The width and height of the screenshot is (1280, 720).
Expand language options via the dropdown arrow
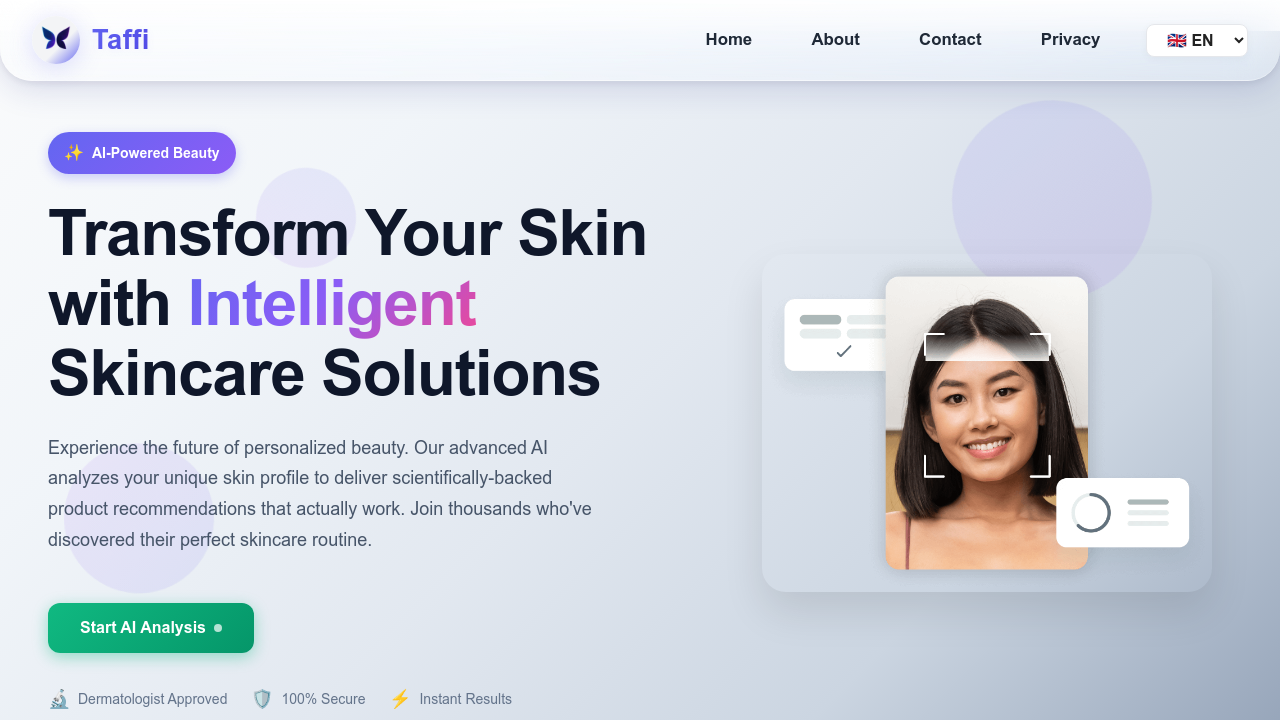1239,41
